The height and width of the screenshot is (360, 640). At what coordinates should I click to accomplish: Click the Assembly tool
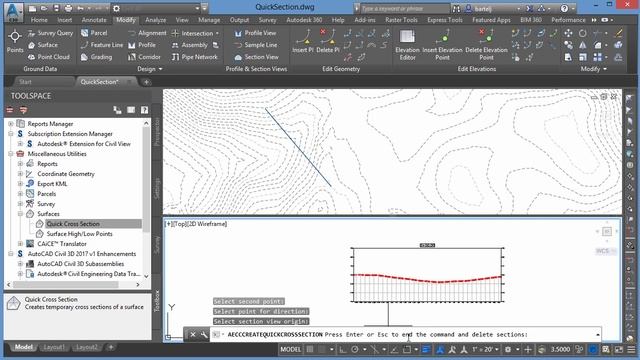(x=190, y=45)
